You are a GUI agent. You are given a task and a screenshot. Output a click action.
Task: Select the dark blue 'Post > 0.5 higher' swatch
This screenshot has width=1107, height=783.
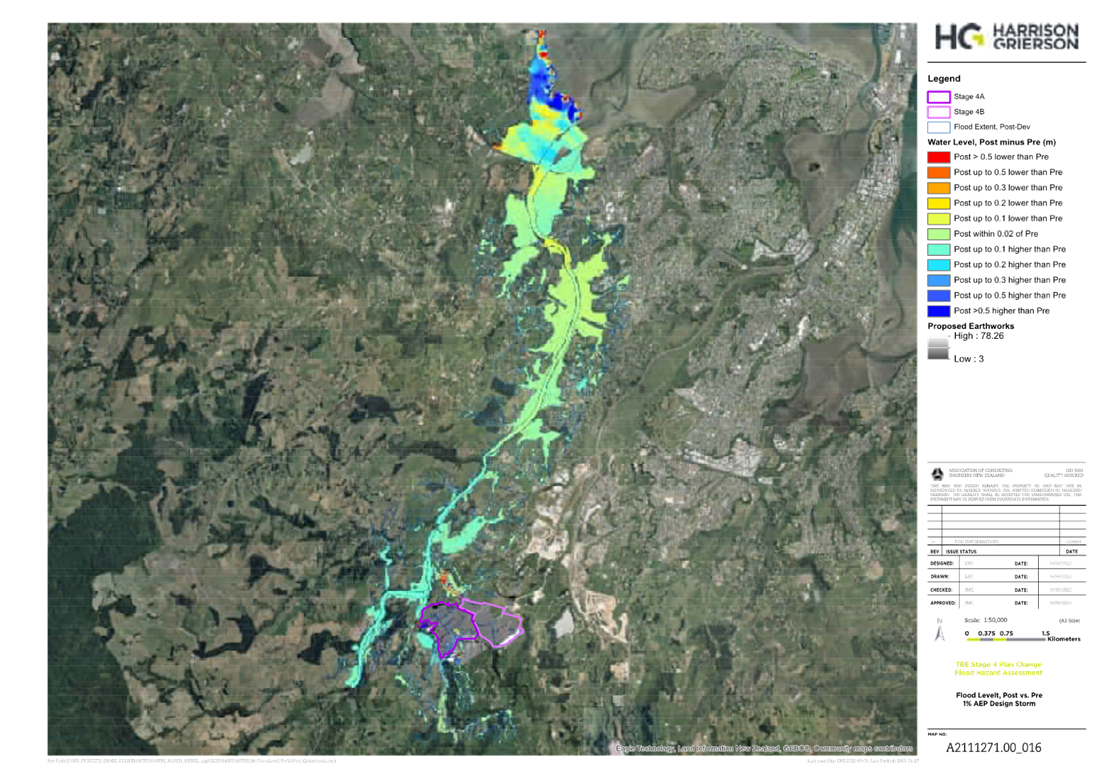point(939,312)
